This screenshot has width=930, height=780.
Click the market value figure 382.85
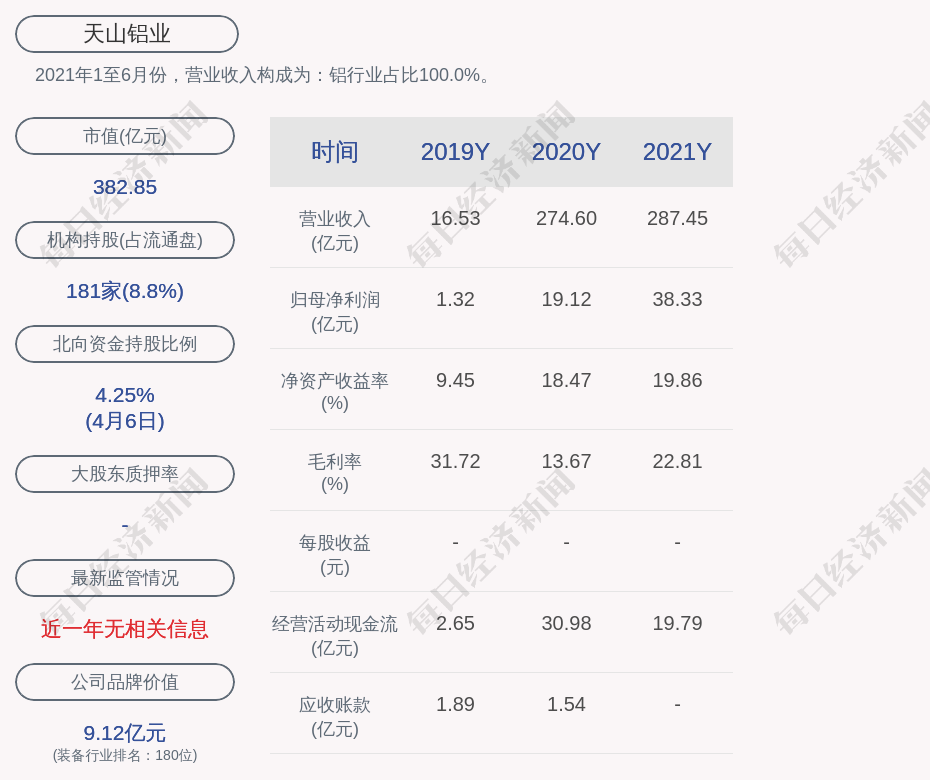(125, 187)
